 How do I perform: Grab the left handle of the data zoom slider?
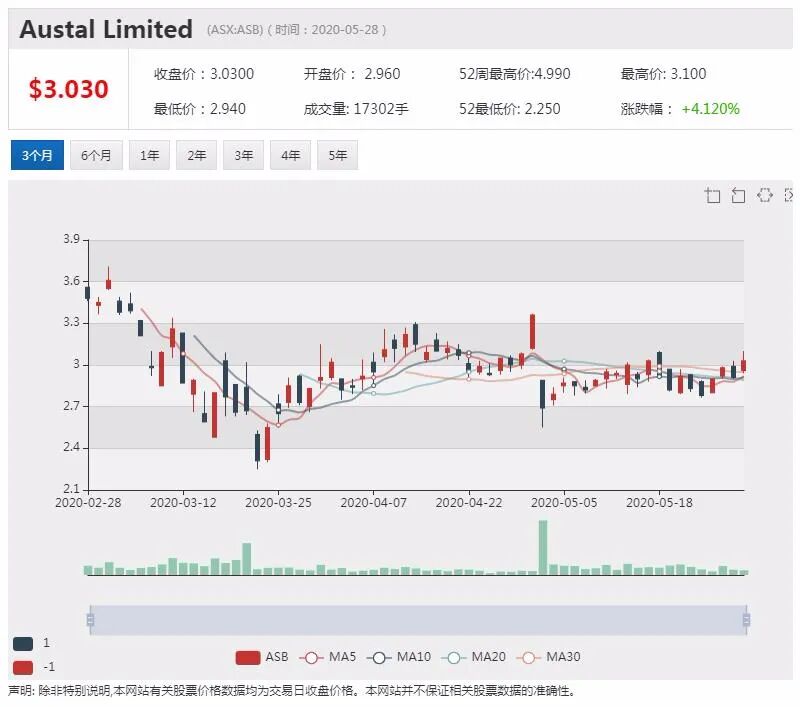[x=90, y=620]
